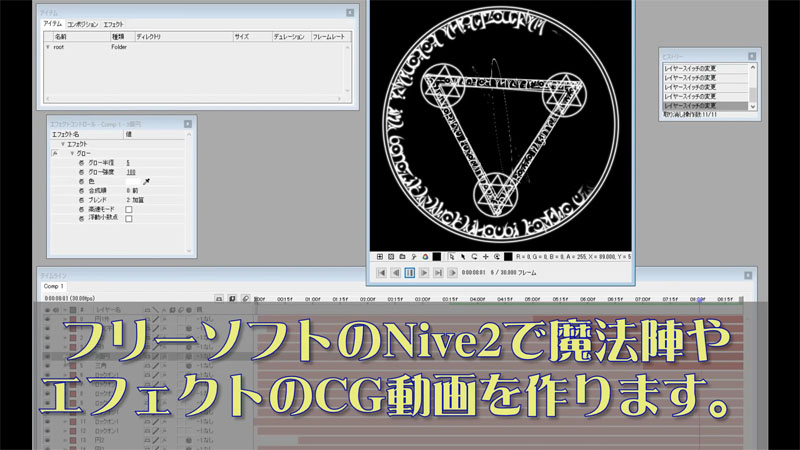Screen dimensions: 800x450
Task: Edit the グロー強度 value 100
Action: pyautogui.click(x=131, y=172)
